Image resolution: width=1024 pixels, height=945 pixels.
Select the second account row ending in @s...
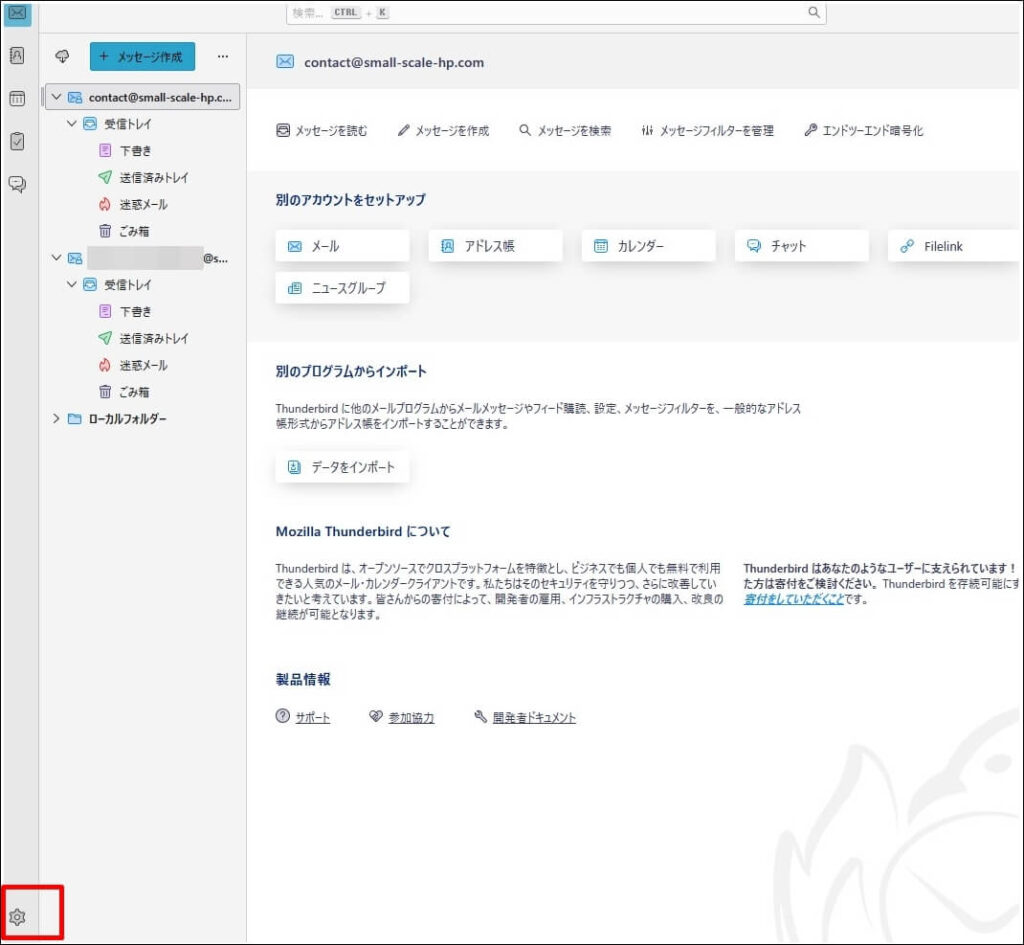tap(142, 258)
